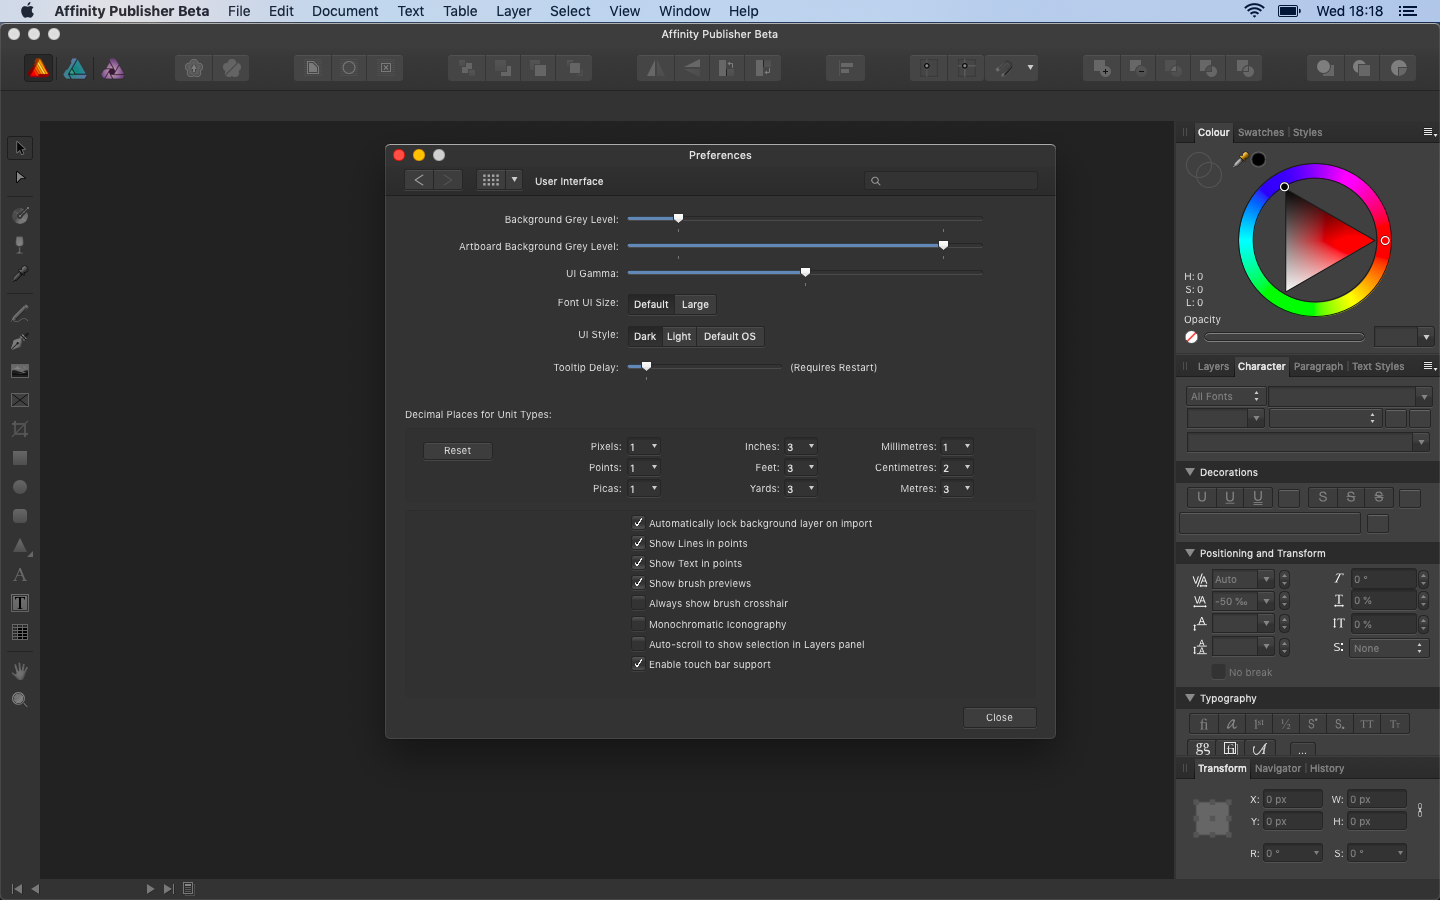The width and height of the screenshot is (1440, 900).
Task: Click the ligatures fi typography icon
Action: coord(1203,724)
